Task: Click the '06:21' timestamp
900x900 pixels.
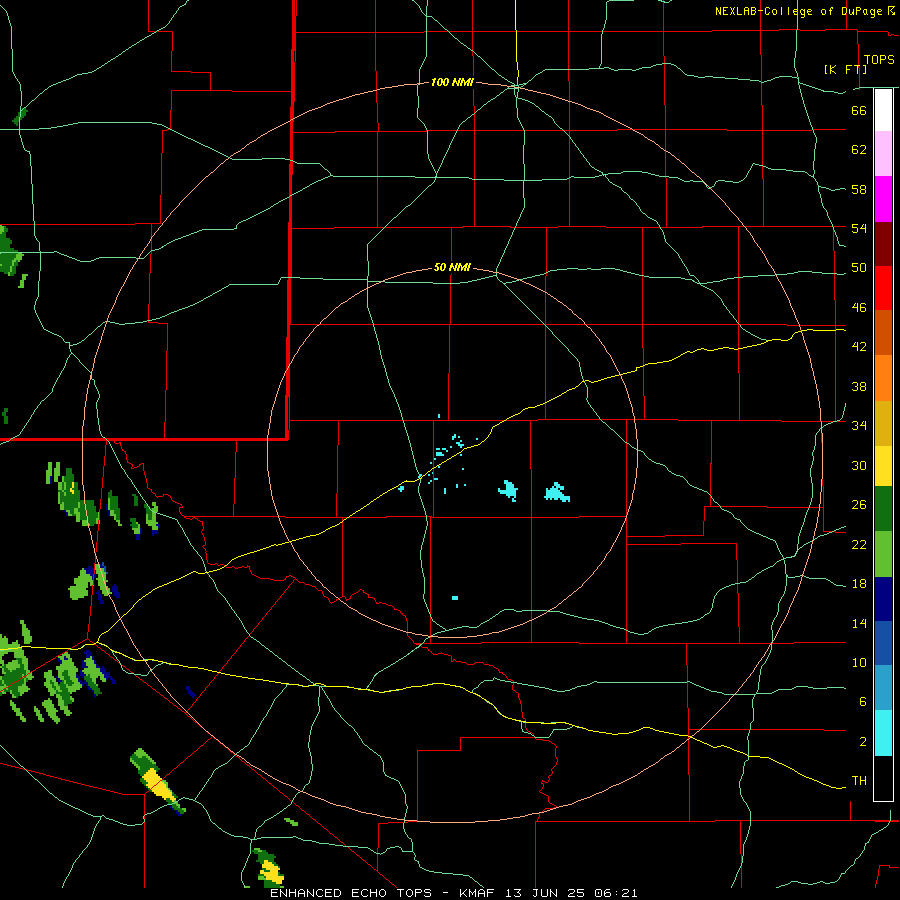Action: pyautogui.click(x=616, y=893)
